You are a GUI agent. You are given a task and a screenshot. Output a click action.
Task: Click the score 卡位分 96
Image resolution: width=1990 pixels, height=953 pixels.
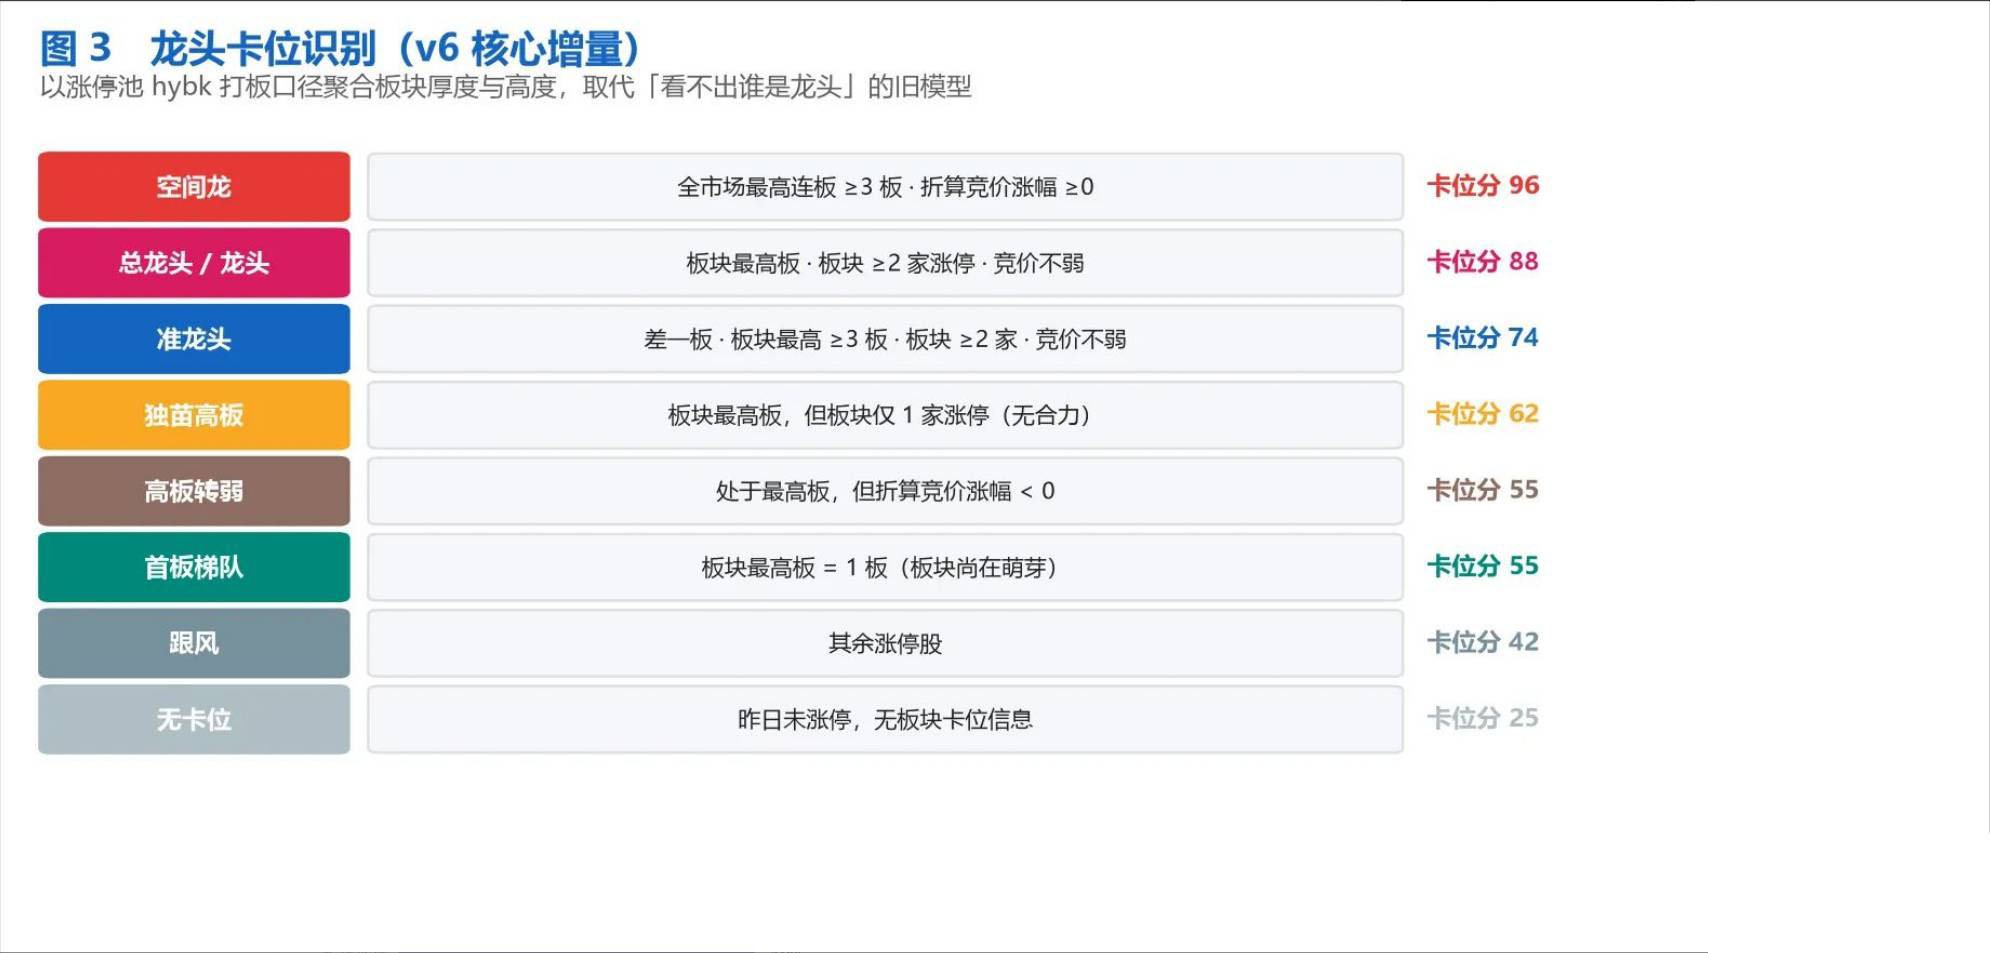[1483, 185]
